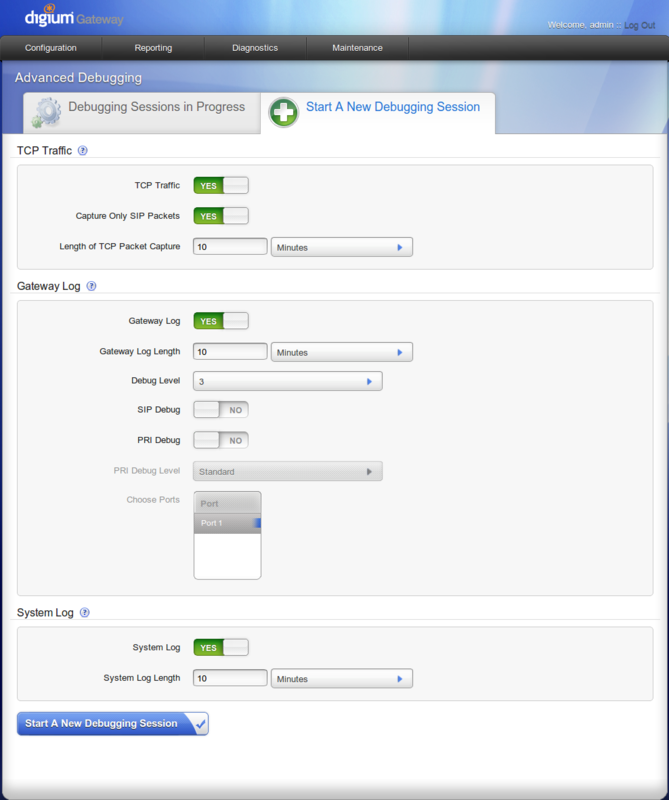This screenshot has width=669, height=800.
Task: Switch to Debugging Sessions in Progress tab
Action: (142, 113)
